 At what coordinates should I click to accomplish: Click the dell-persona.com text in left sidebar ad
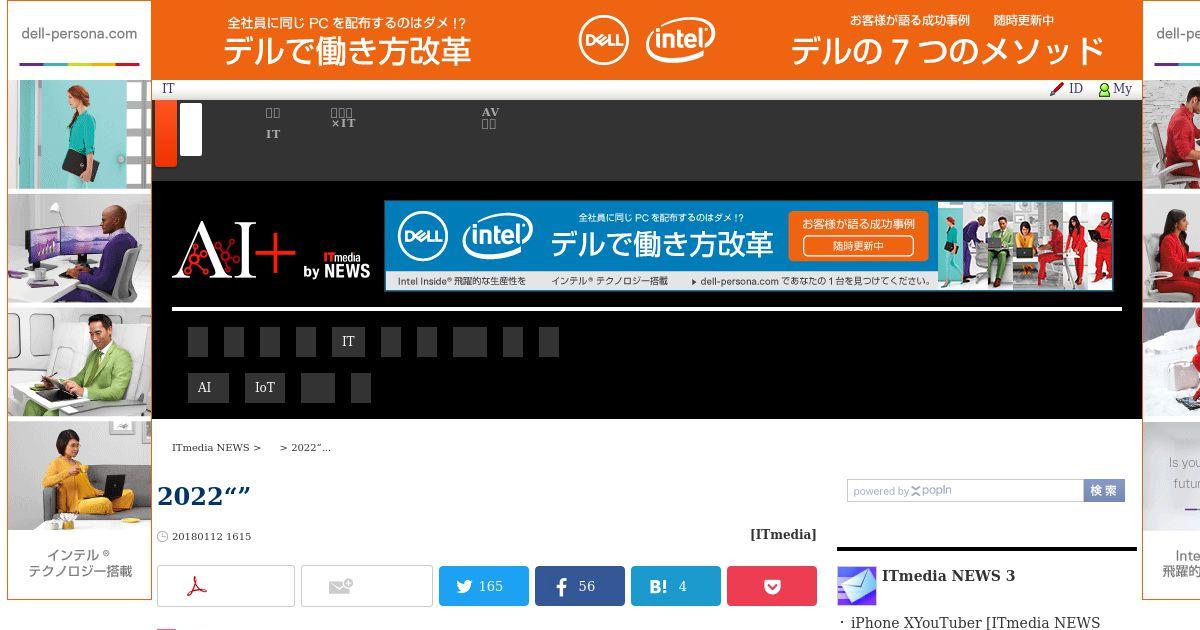pos(79,33)
